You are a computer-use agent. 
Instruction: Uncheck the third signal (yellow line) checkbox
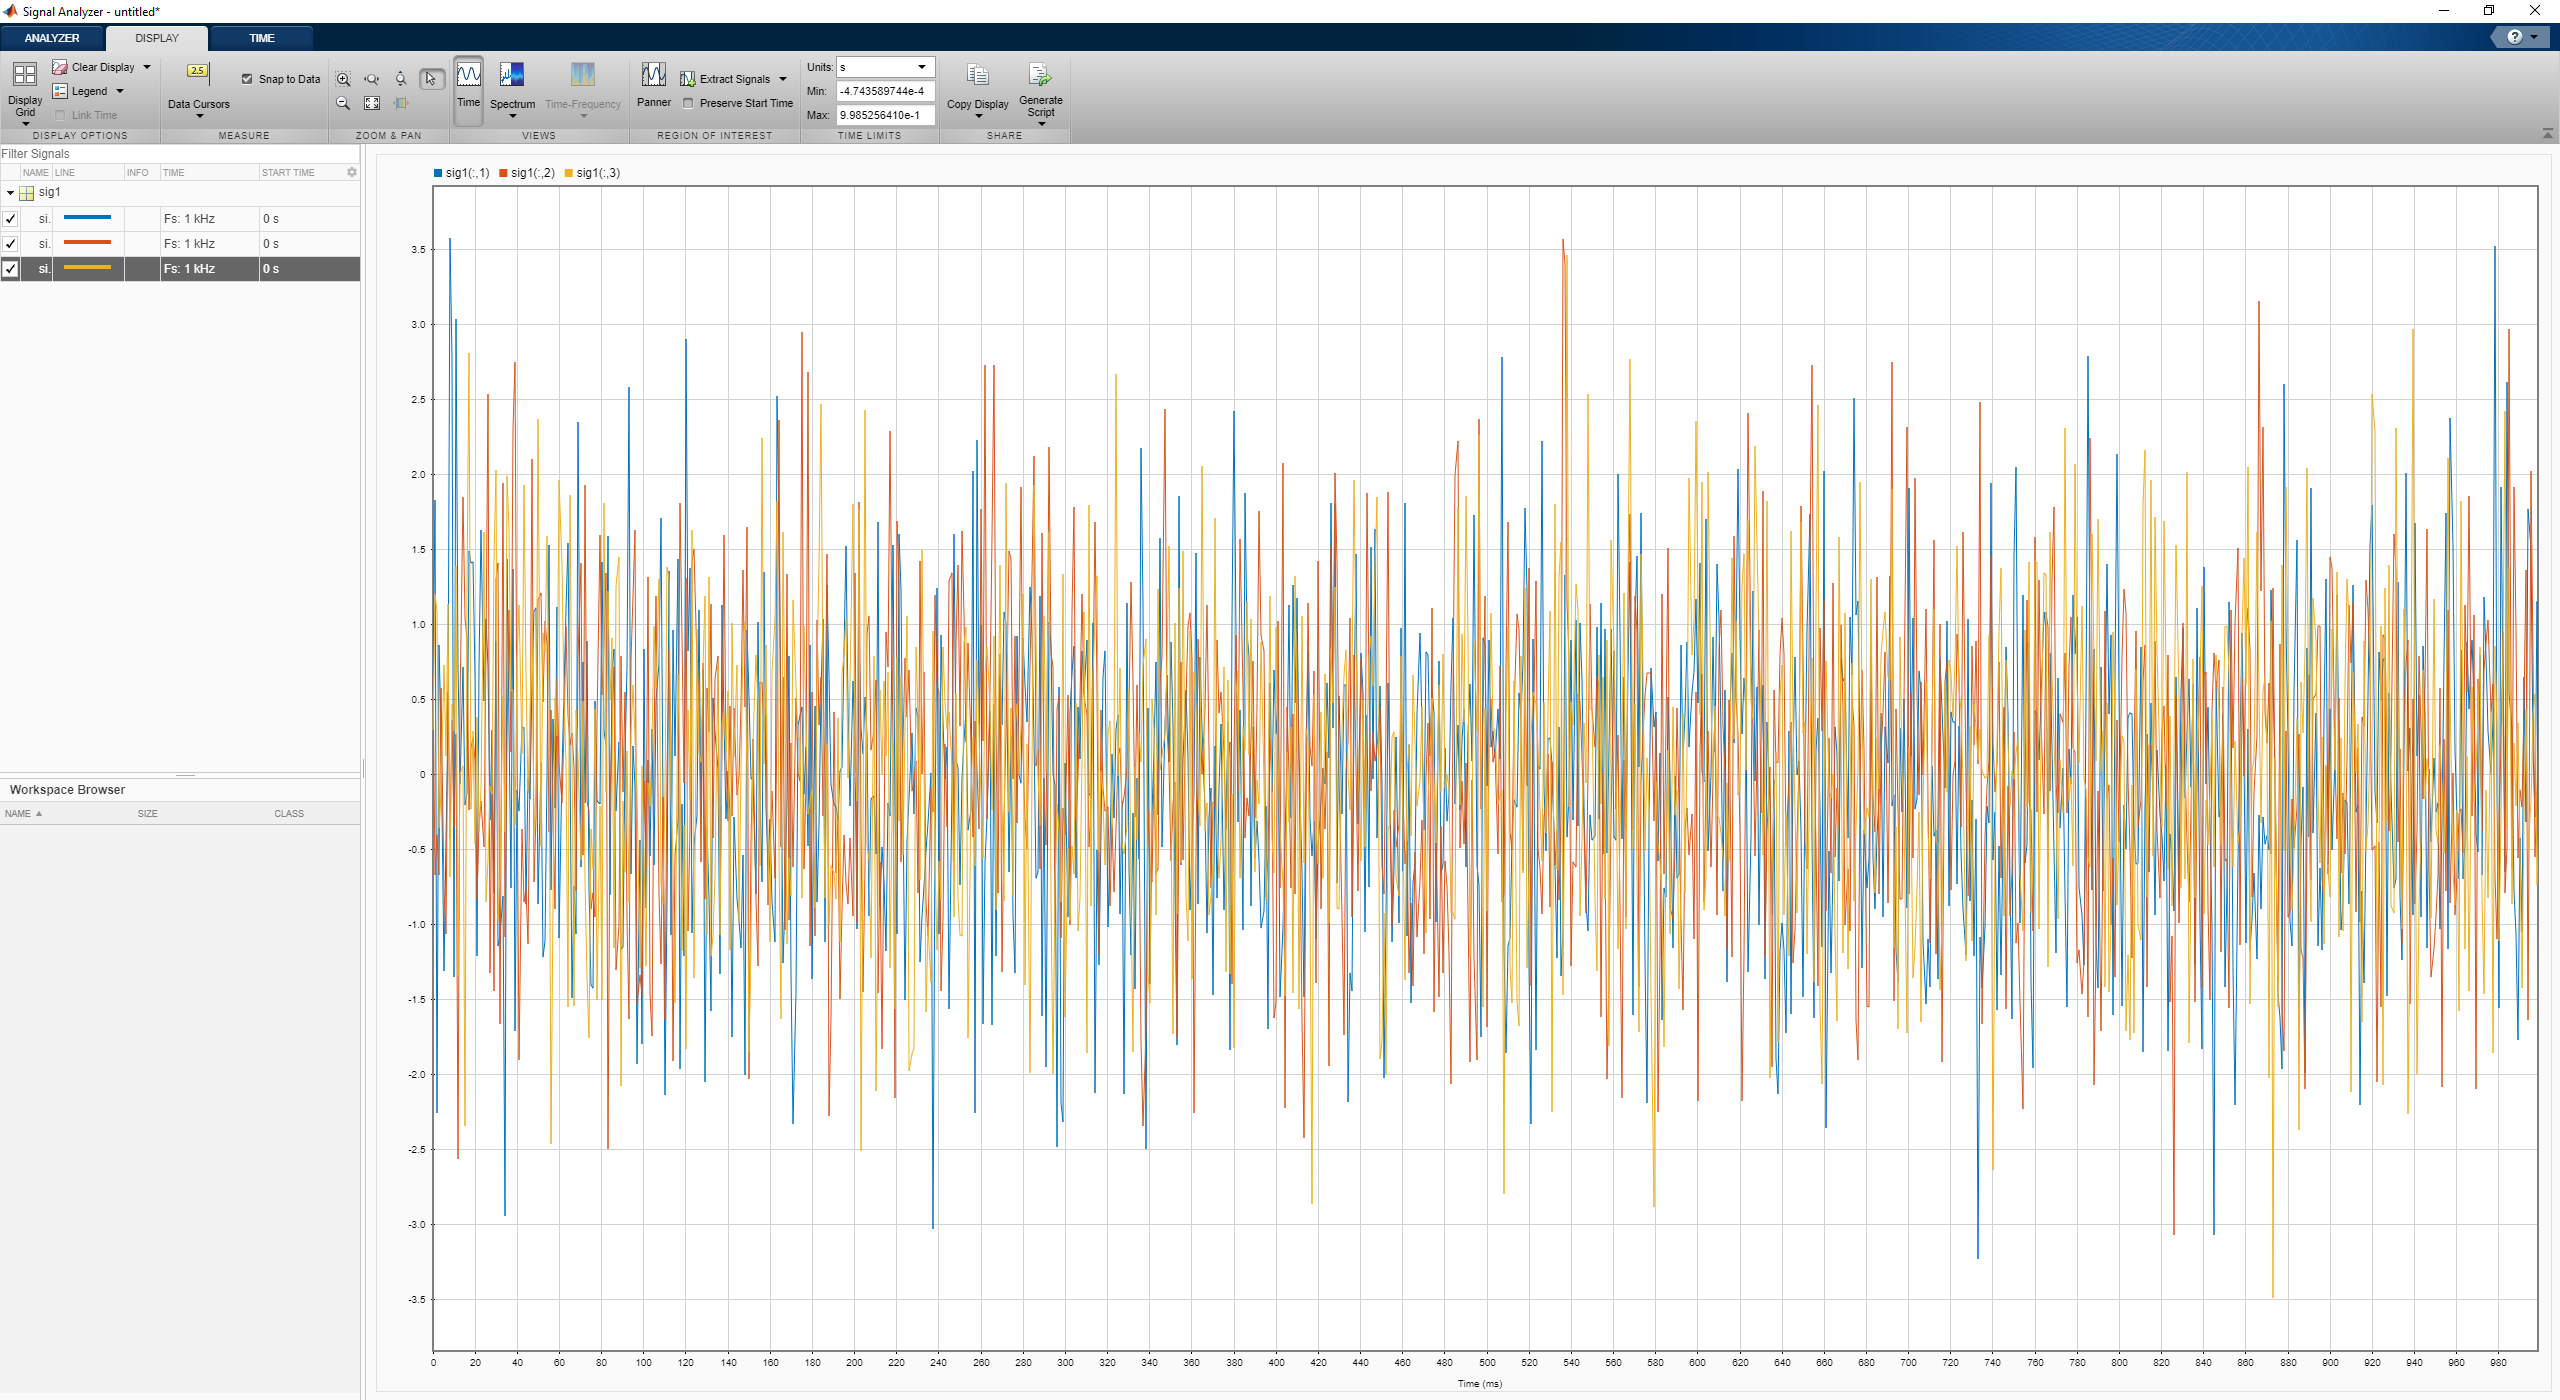[11, 268]
